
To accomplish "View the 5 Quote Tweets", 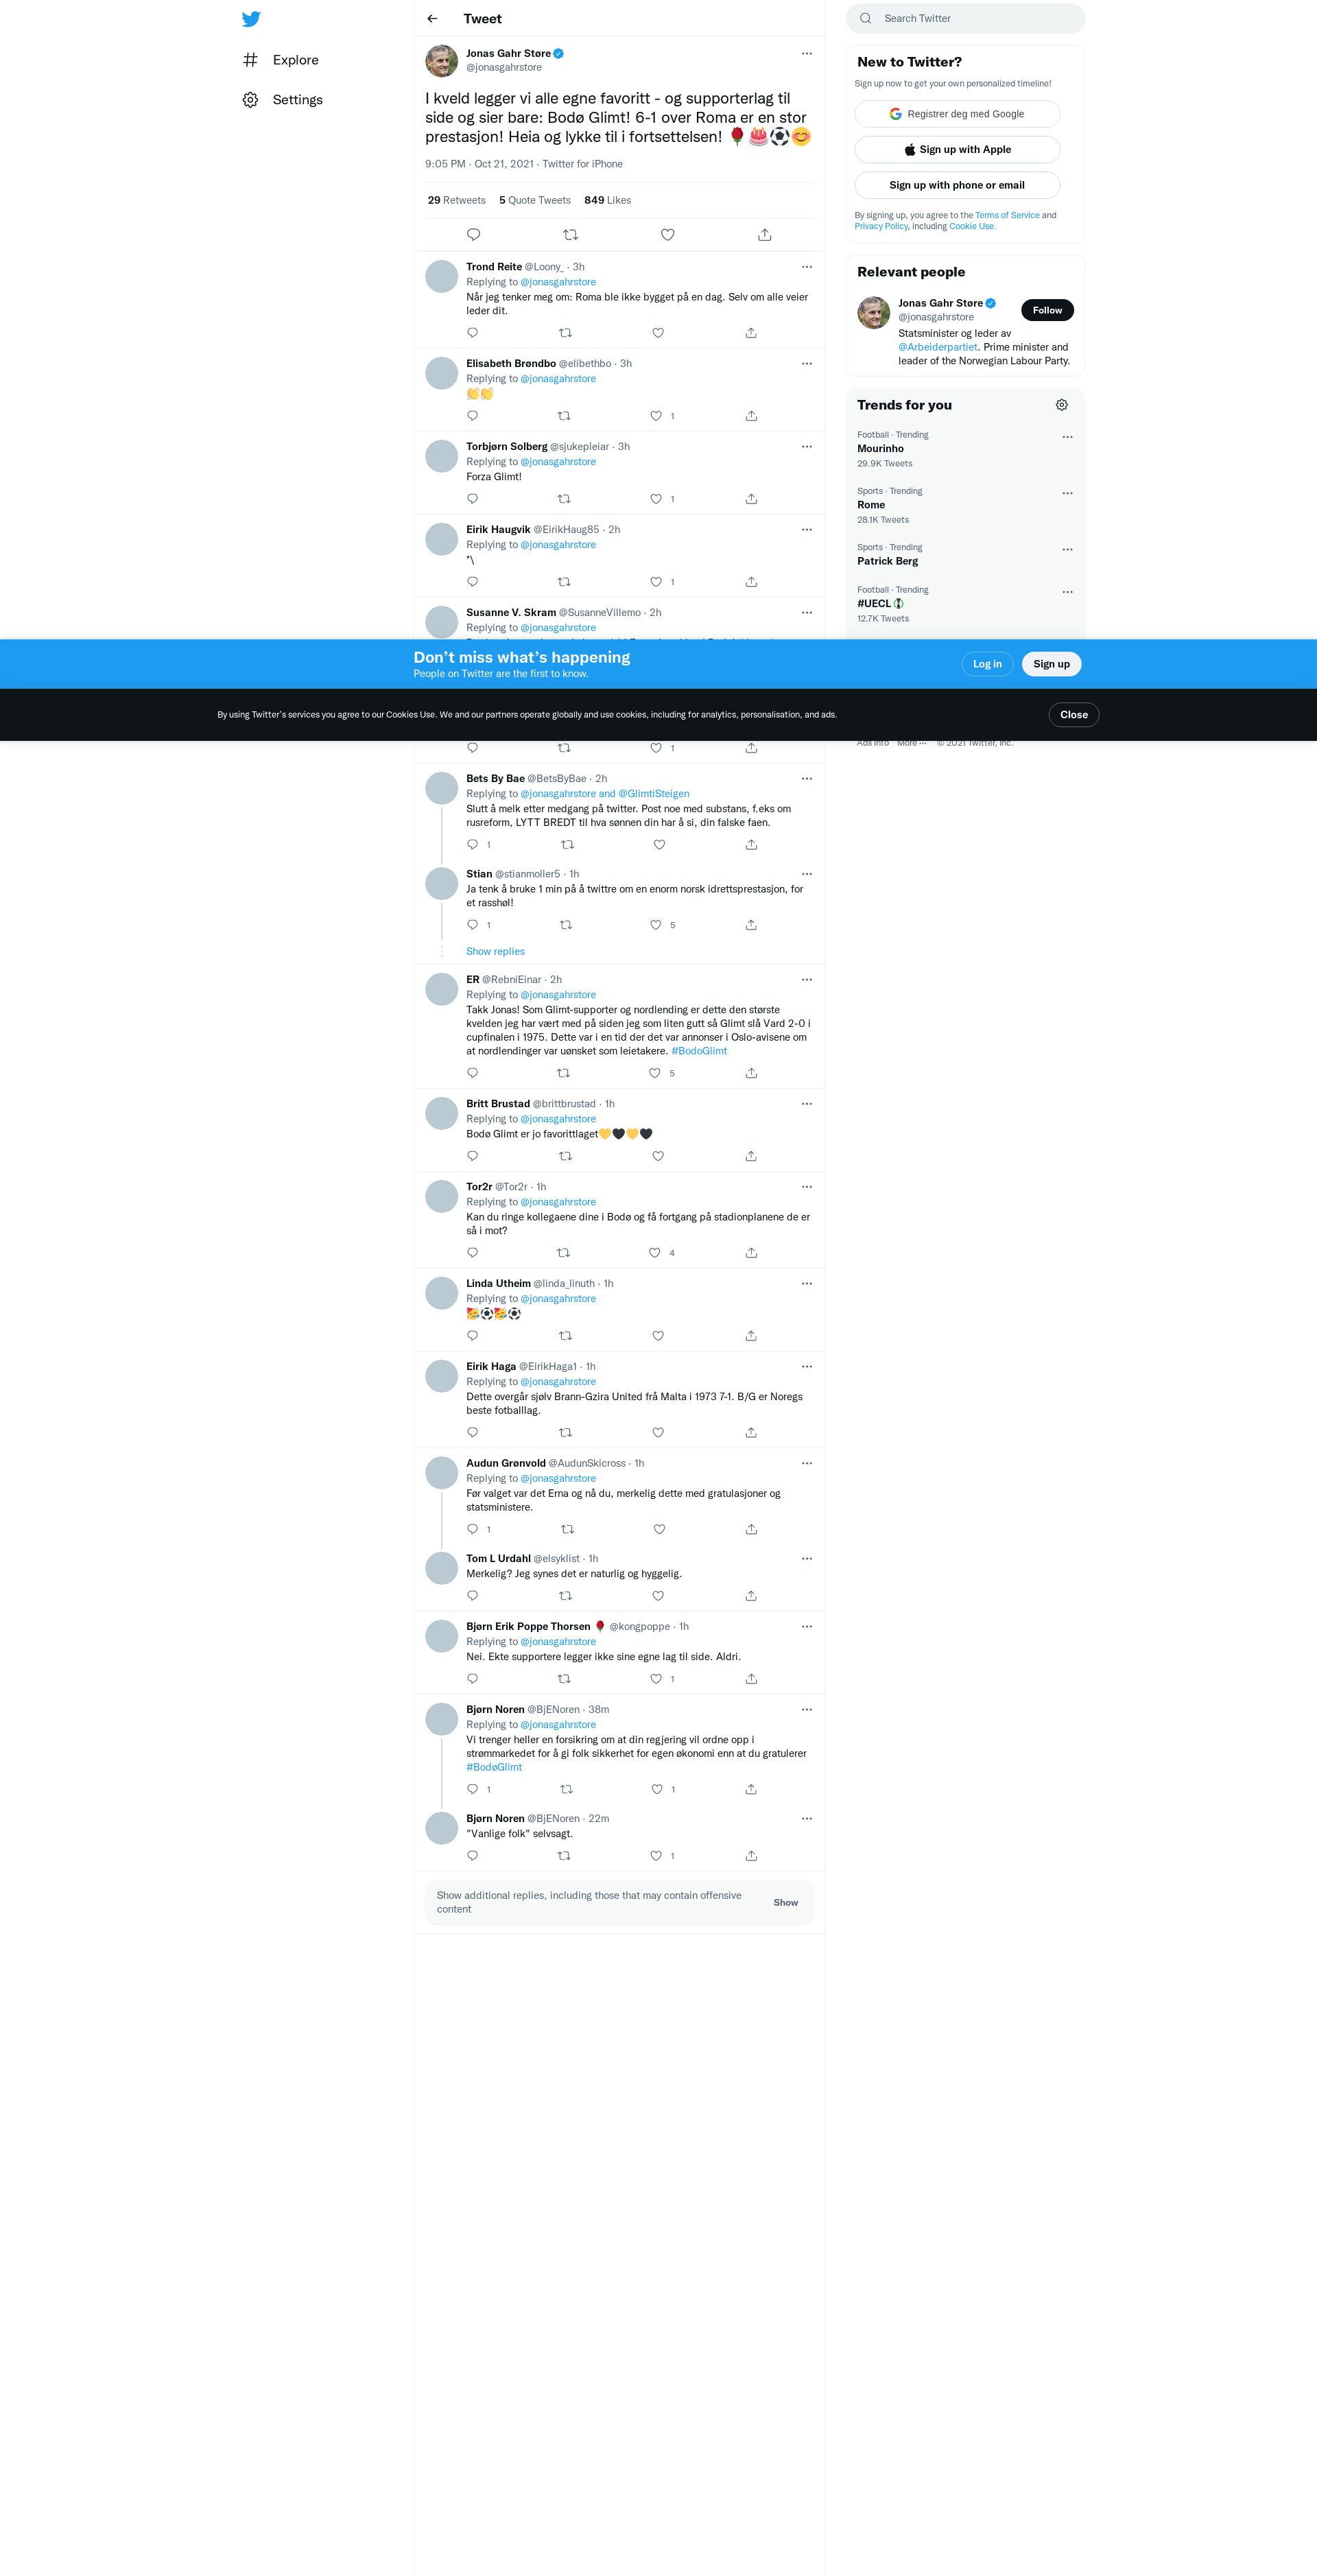I will tap(535, 201).
